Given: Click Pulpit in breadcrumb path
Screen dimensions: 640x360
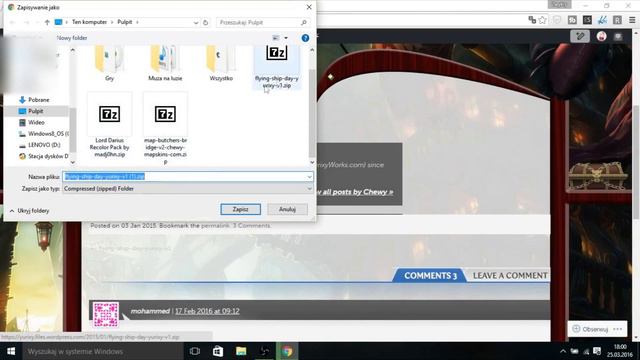Looking at the screenshot, I should click(x=124, y=22).
